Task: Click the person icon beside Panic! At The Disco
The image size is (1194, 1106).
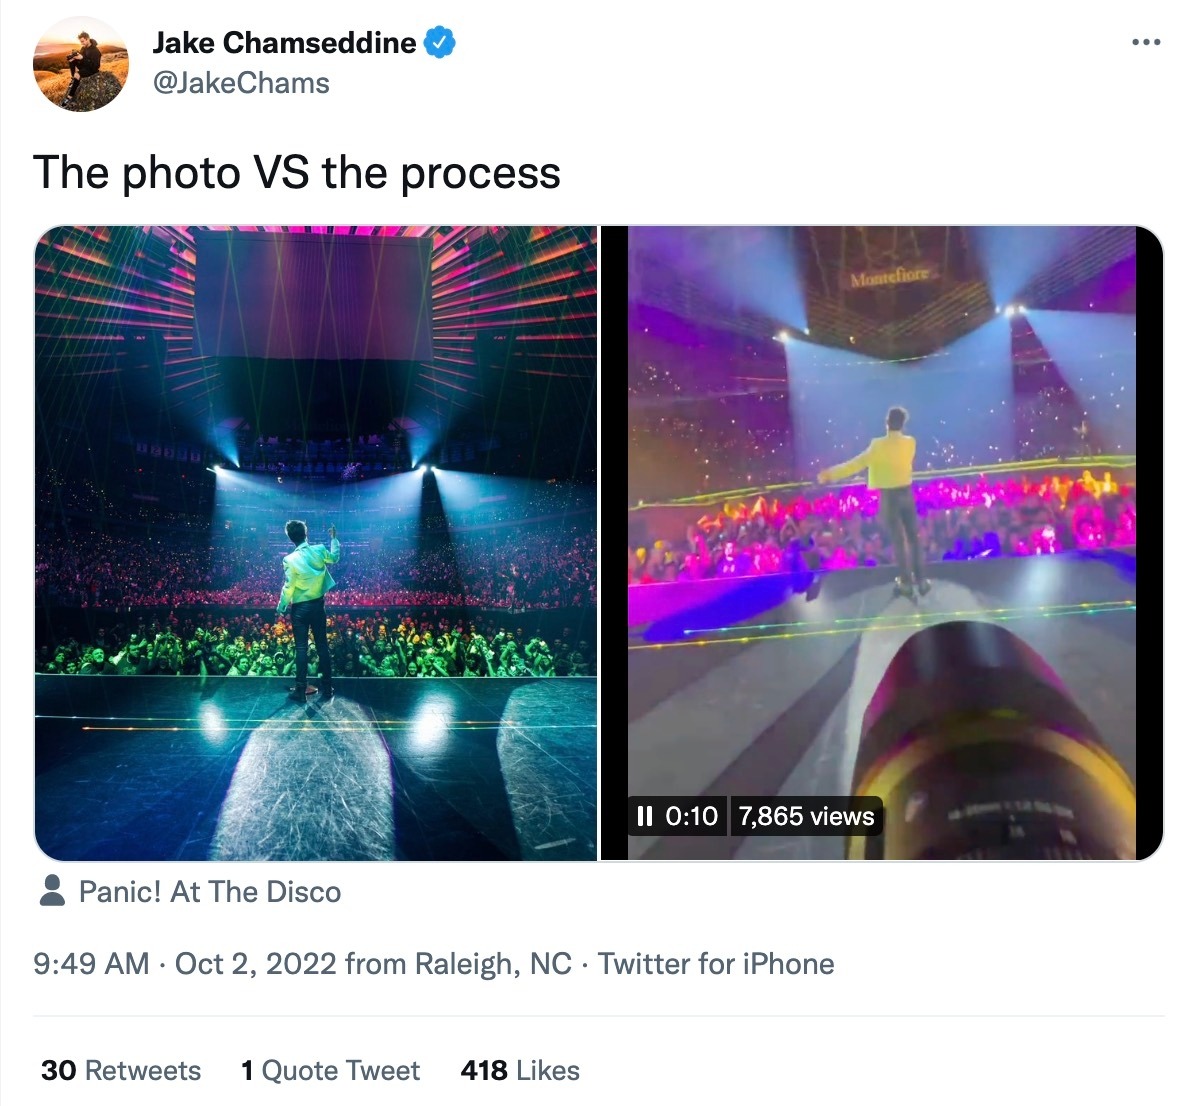Action: coord(51,891)
